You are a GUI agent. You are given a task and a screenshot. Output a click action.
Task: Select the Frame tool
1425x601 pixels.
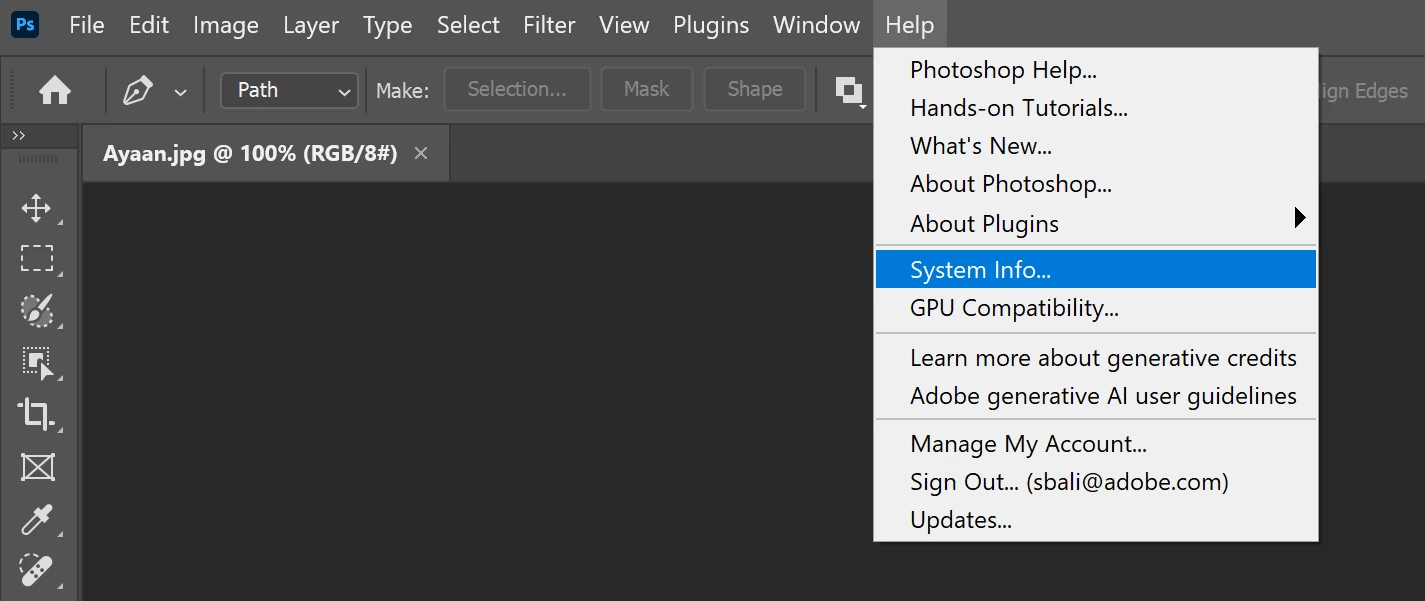[x=37, y=467]
